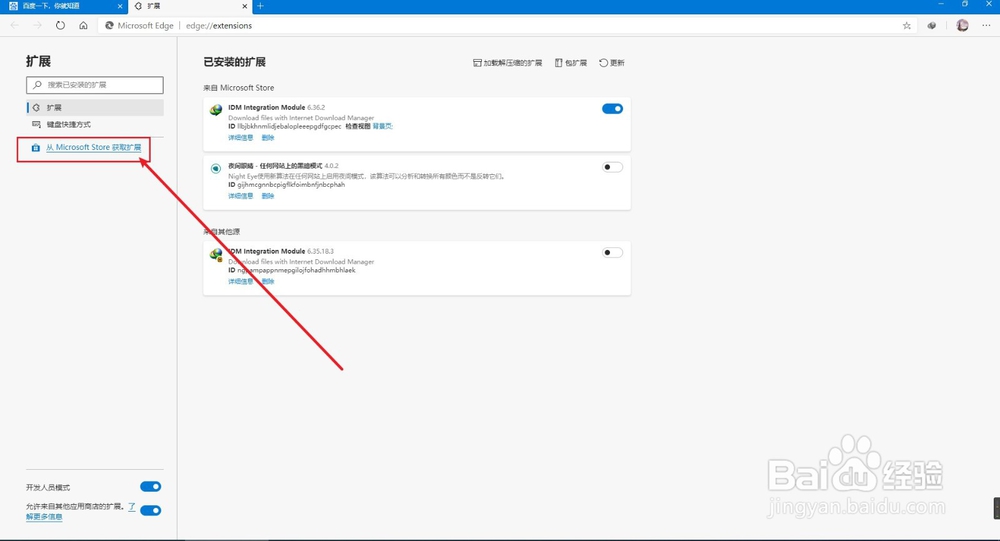
Task: Open 键盘快捷方式 in the sidebar
Action: tap(94, 124)
